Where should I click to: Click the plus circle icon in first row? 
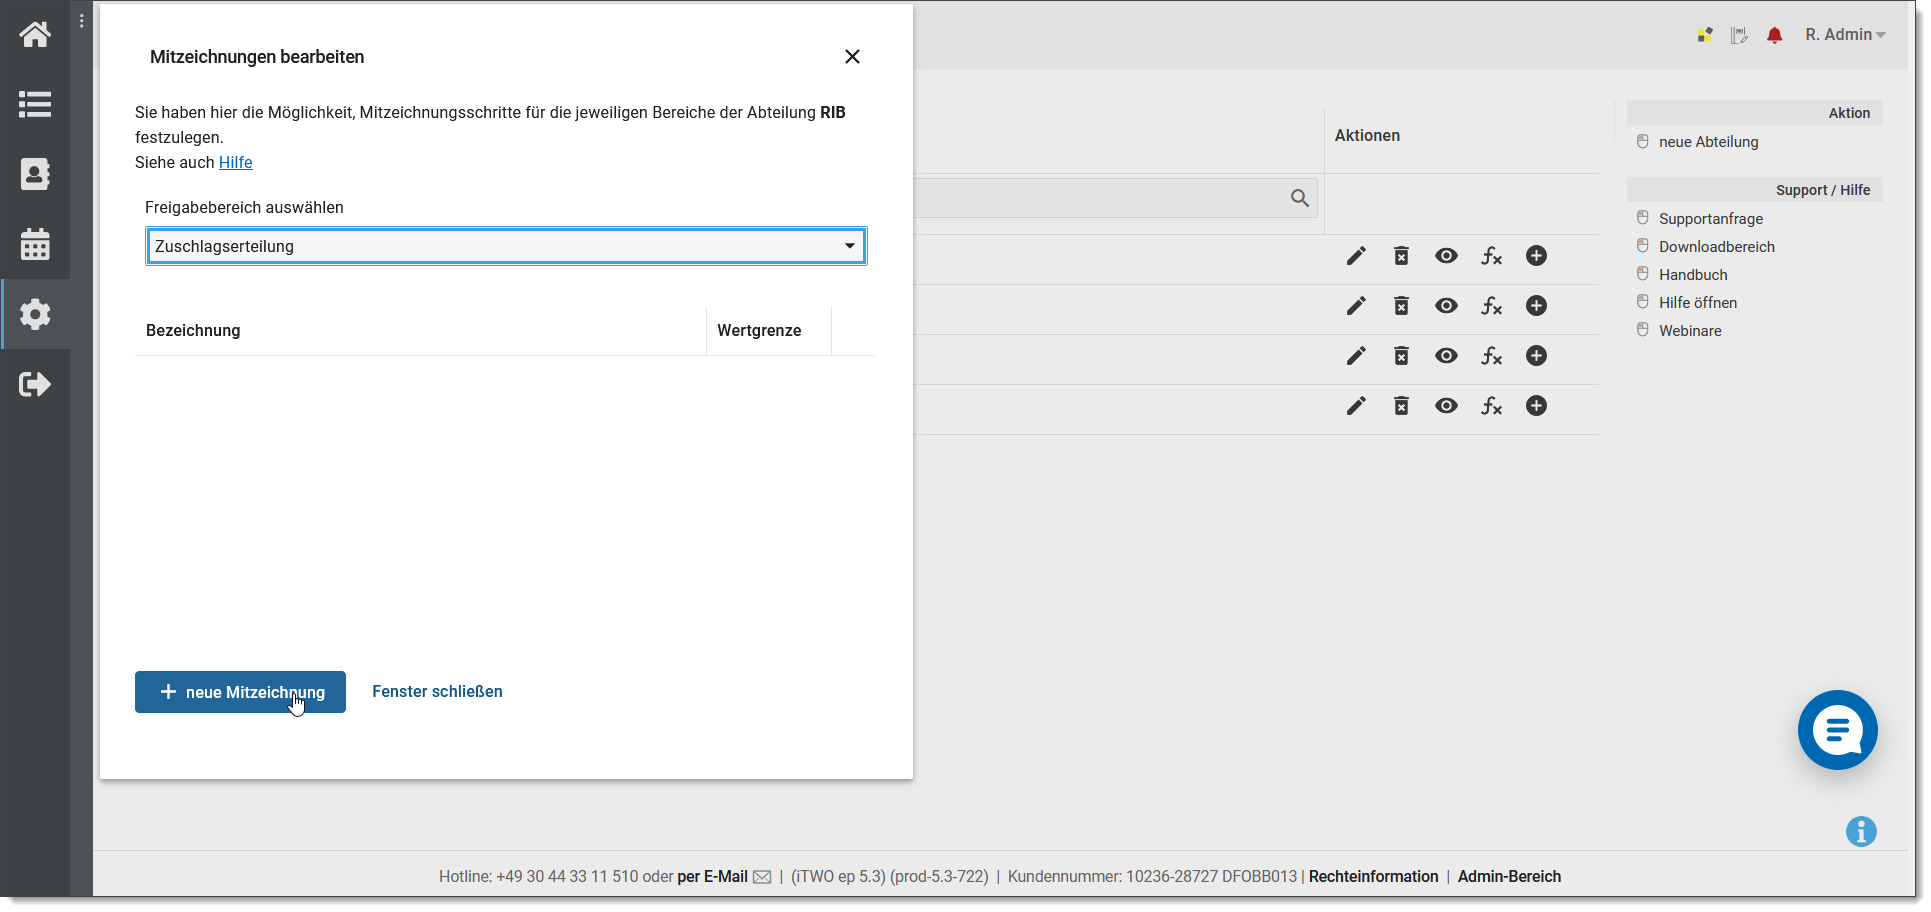coord(1536,256)
